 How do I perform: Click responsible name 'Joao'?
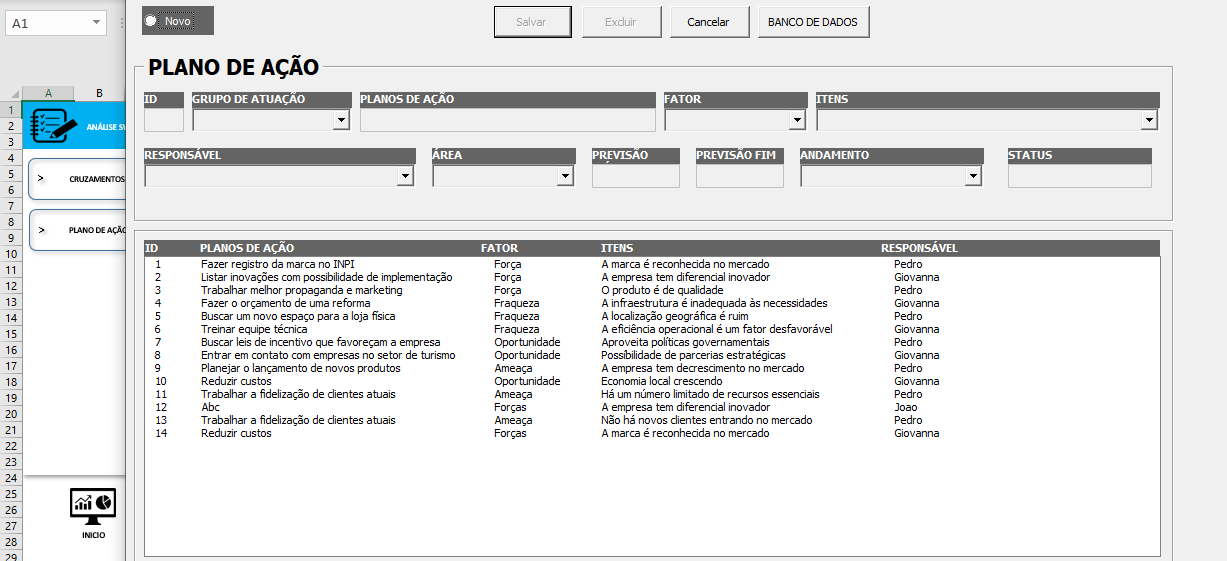click(906, 407)
